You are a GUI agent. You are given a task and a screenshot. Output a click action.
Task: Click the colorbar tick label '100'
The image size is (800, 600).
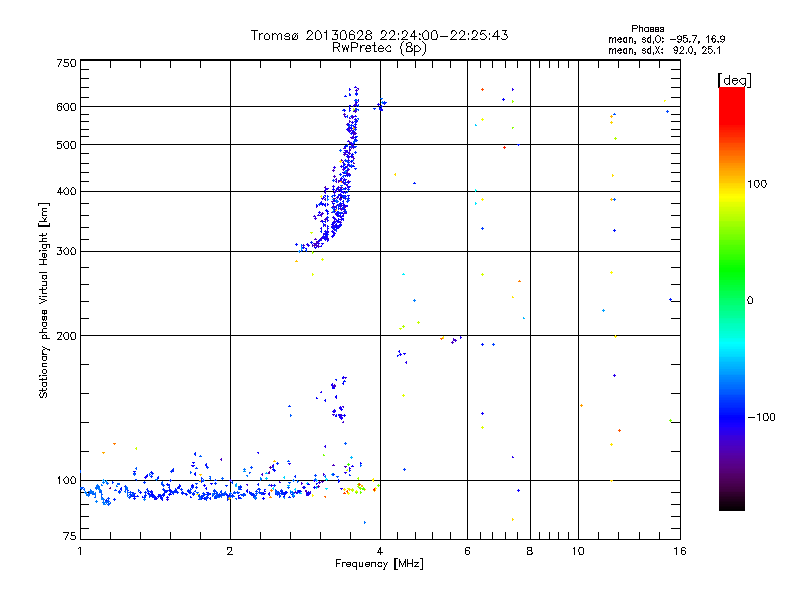[757, 184]
